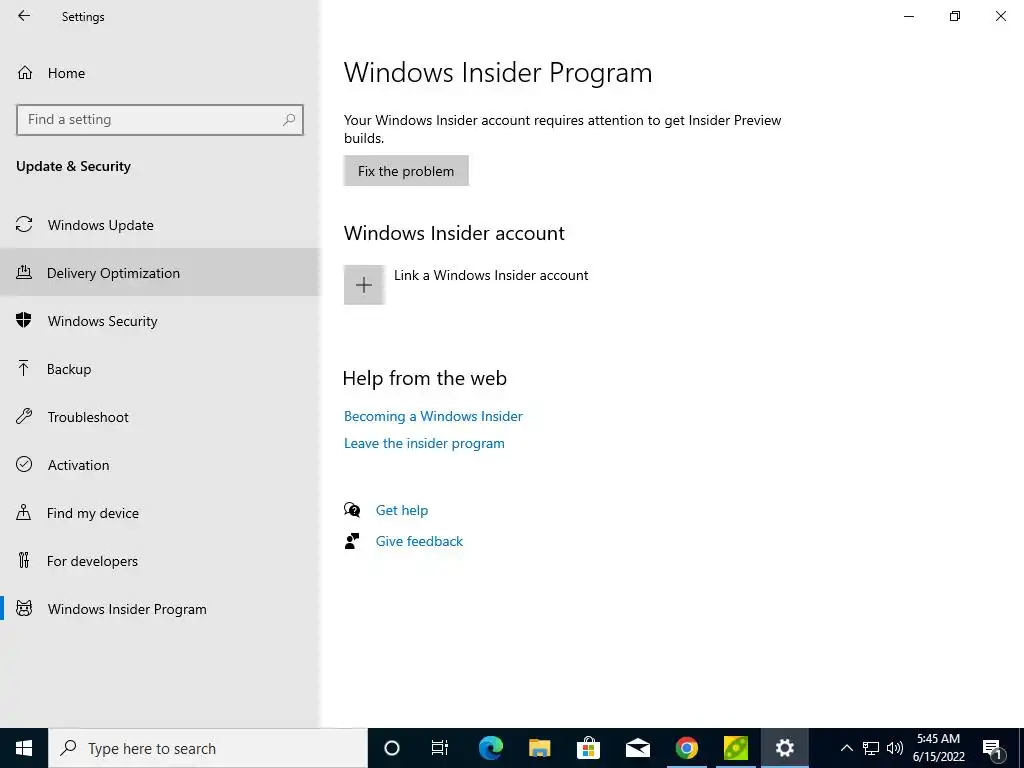This screenshot has height=768, width=1024.
Task: Click the Troubleshoot wrench icon
Action: pyautogui.click(x=24, y=416)
